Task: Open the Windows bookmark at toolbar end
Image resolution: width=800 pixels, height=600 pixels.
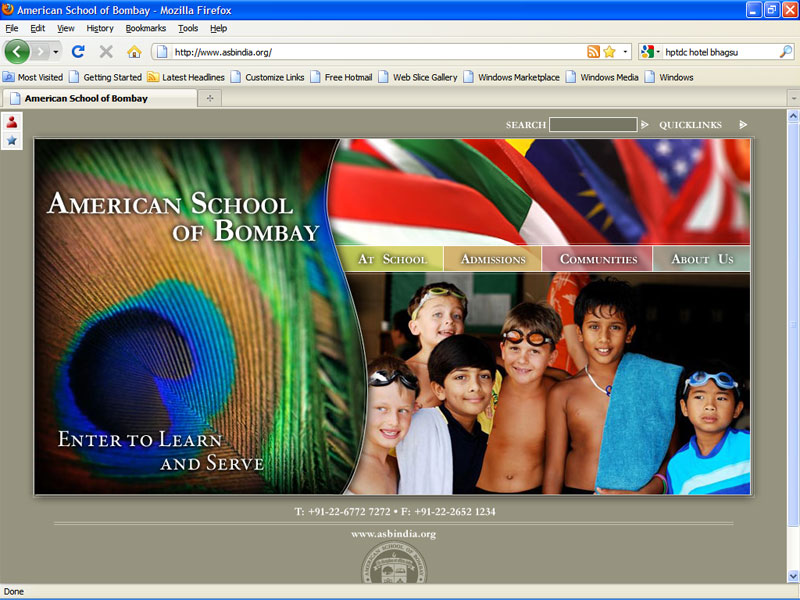Action: [x=669, y=77]
